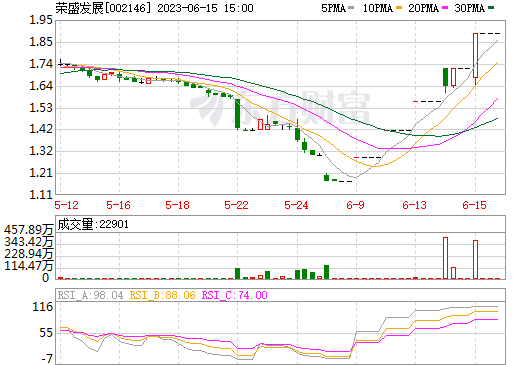The height and width of the screenshot is (365, 520).
Task: Click the long green candlestick on 5-22
Action: click(237, 114)
